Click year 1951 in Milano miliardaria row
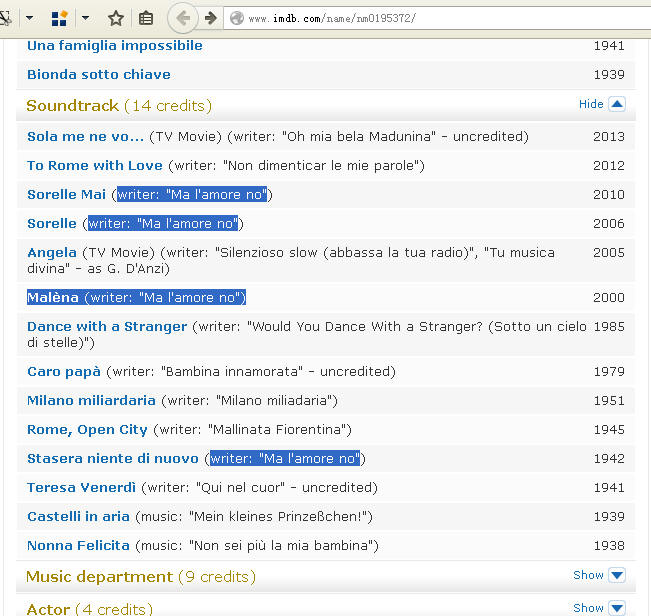The image size is (651, 616). (609, 401)
